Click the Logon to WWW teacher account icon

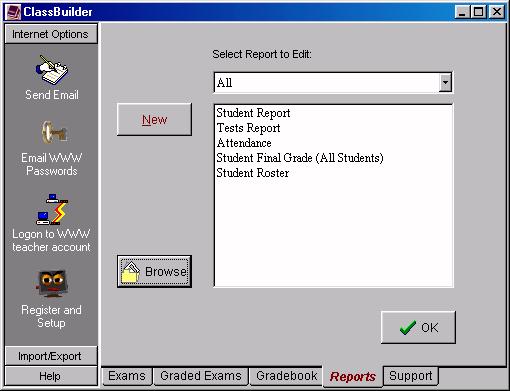52,209
